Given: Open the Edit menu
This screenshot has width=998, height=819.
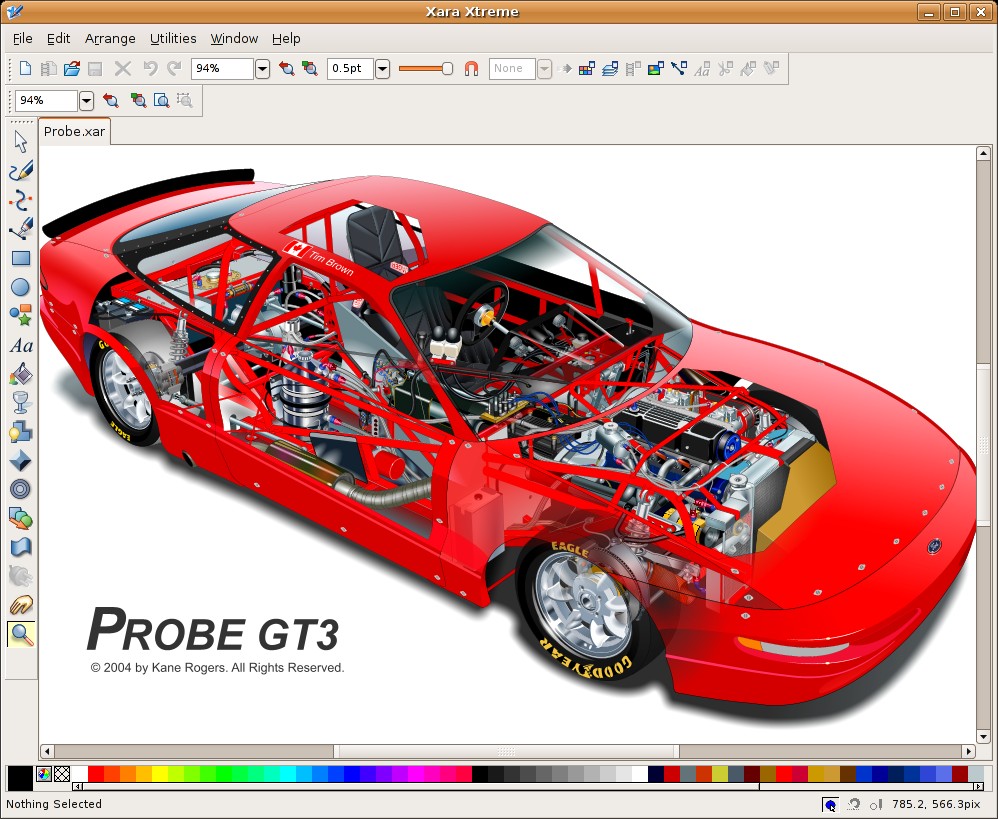Looking at the screenshot, I should (x=59, y=38).
